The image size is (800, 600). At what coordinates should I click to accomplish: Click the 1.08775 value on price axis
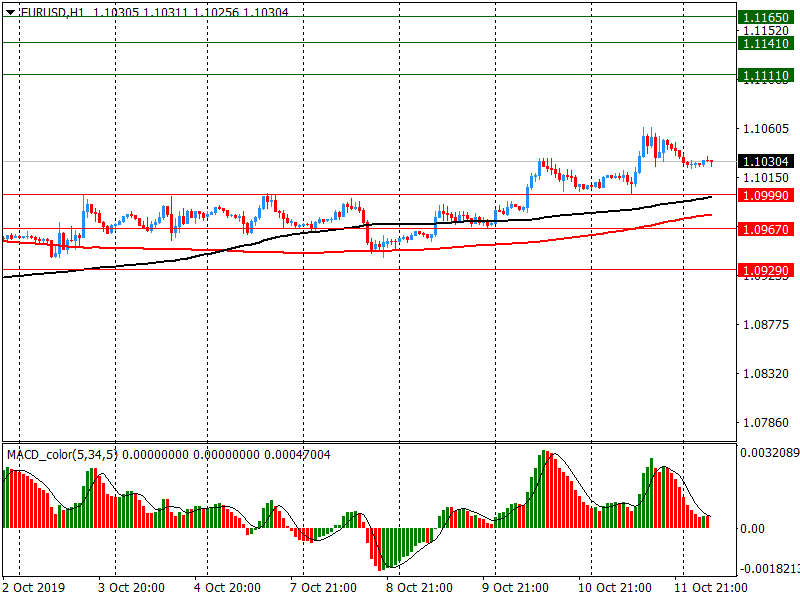point(765,324)
